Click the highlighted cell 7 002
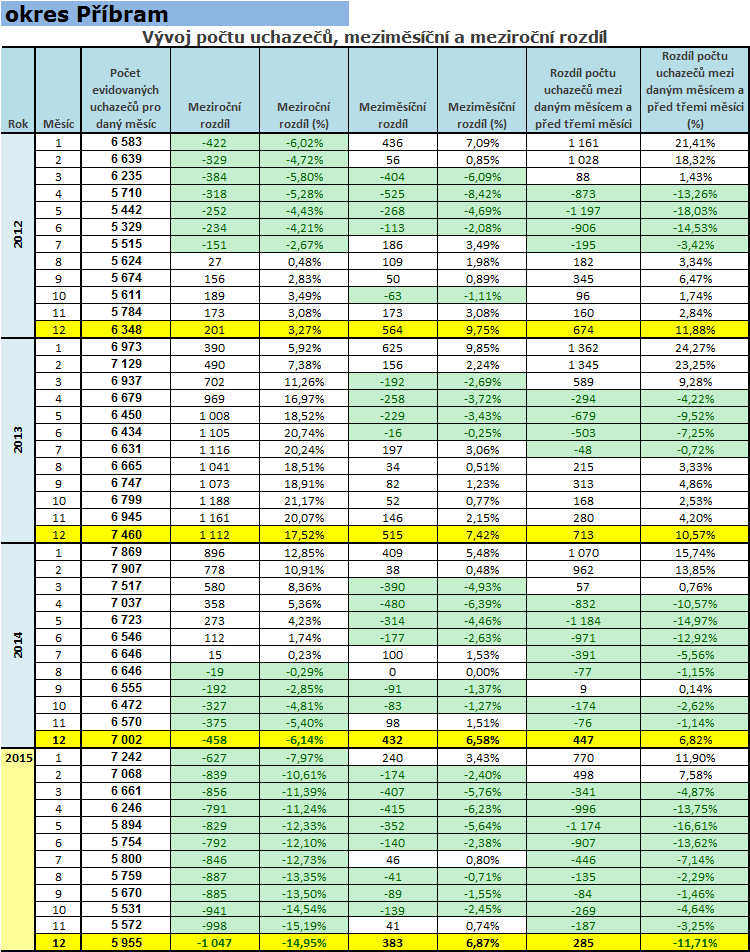The height and width of the screenshot is (952, 750). click(x=126, y=740)
